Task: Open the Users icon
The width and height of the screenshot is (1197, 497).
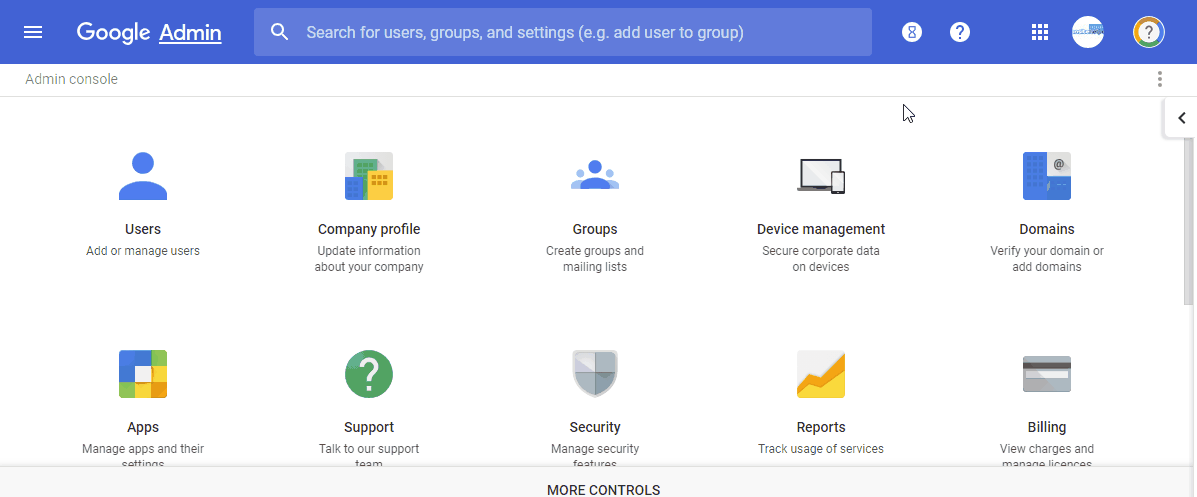Action: tap(143, 176)
